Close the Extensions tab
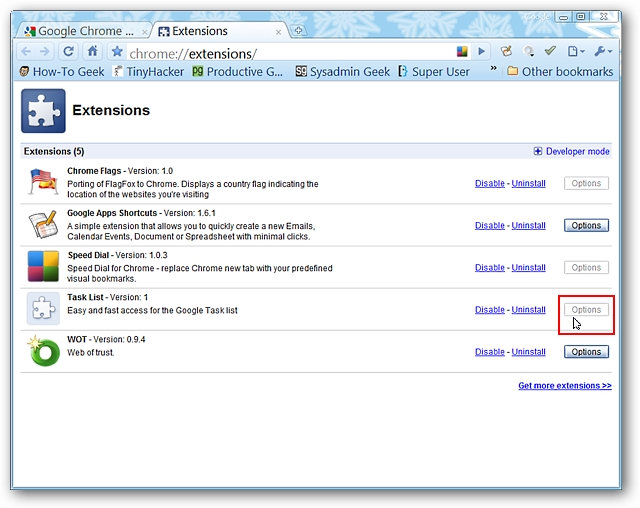Image resolution: width=640 pixels, height=508 pixels. 278,32
